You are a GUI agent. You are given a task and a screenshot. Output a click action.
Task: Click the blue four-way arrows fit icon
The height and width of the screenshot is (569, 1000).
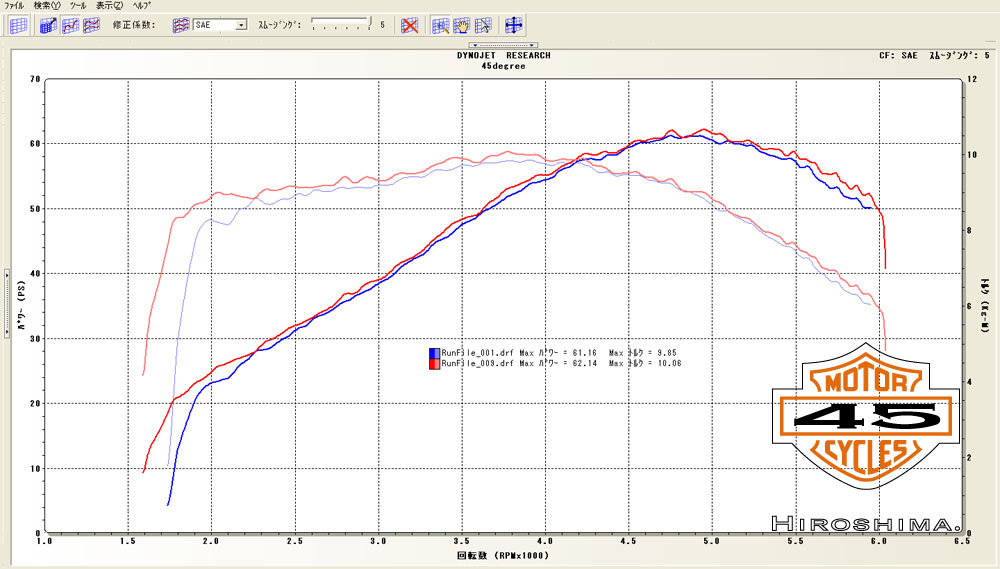[x=514, y=25]
